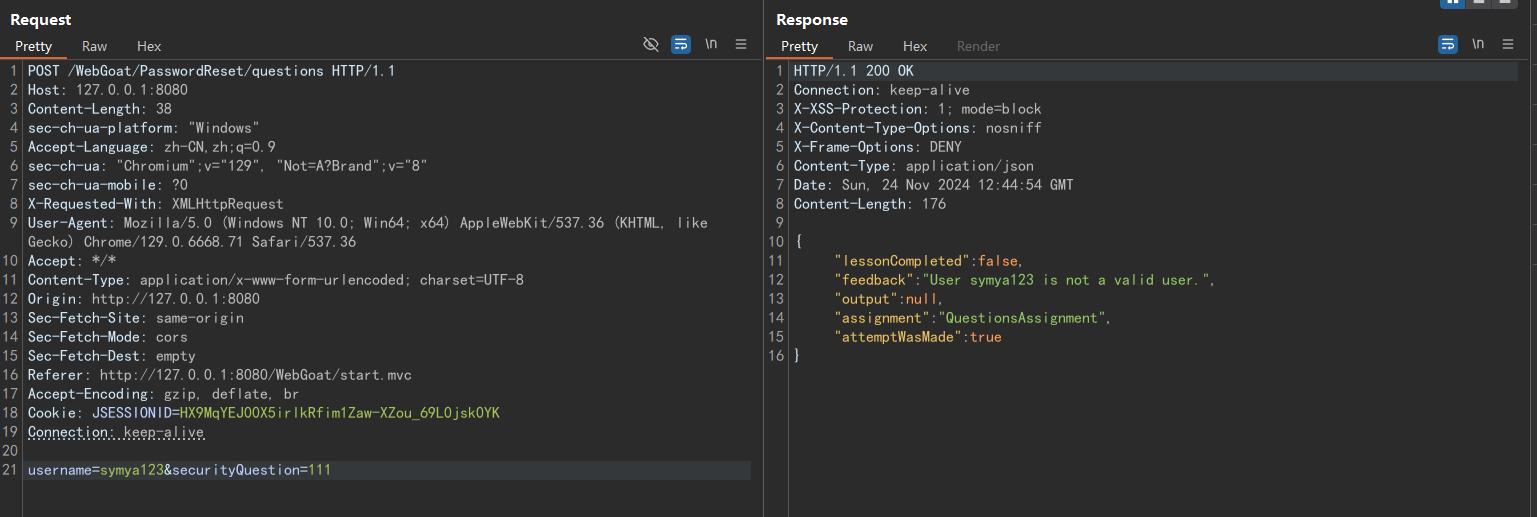Click the response Content-Type: application/json header
The width and height of the screenshot is (1537, 517).
[x=913, y=166]
